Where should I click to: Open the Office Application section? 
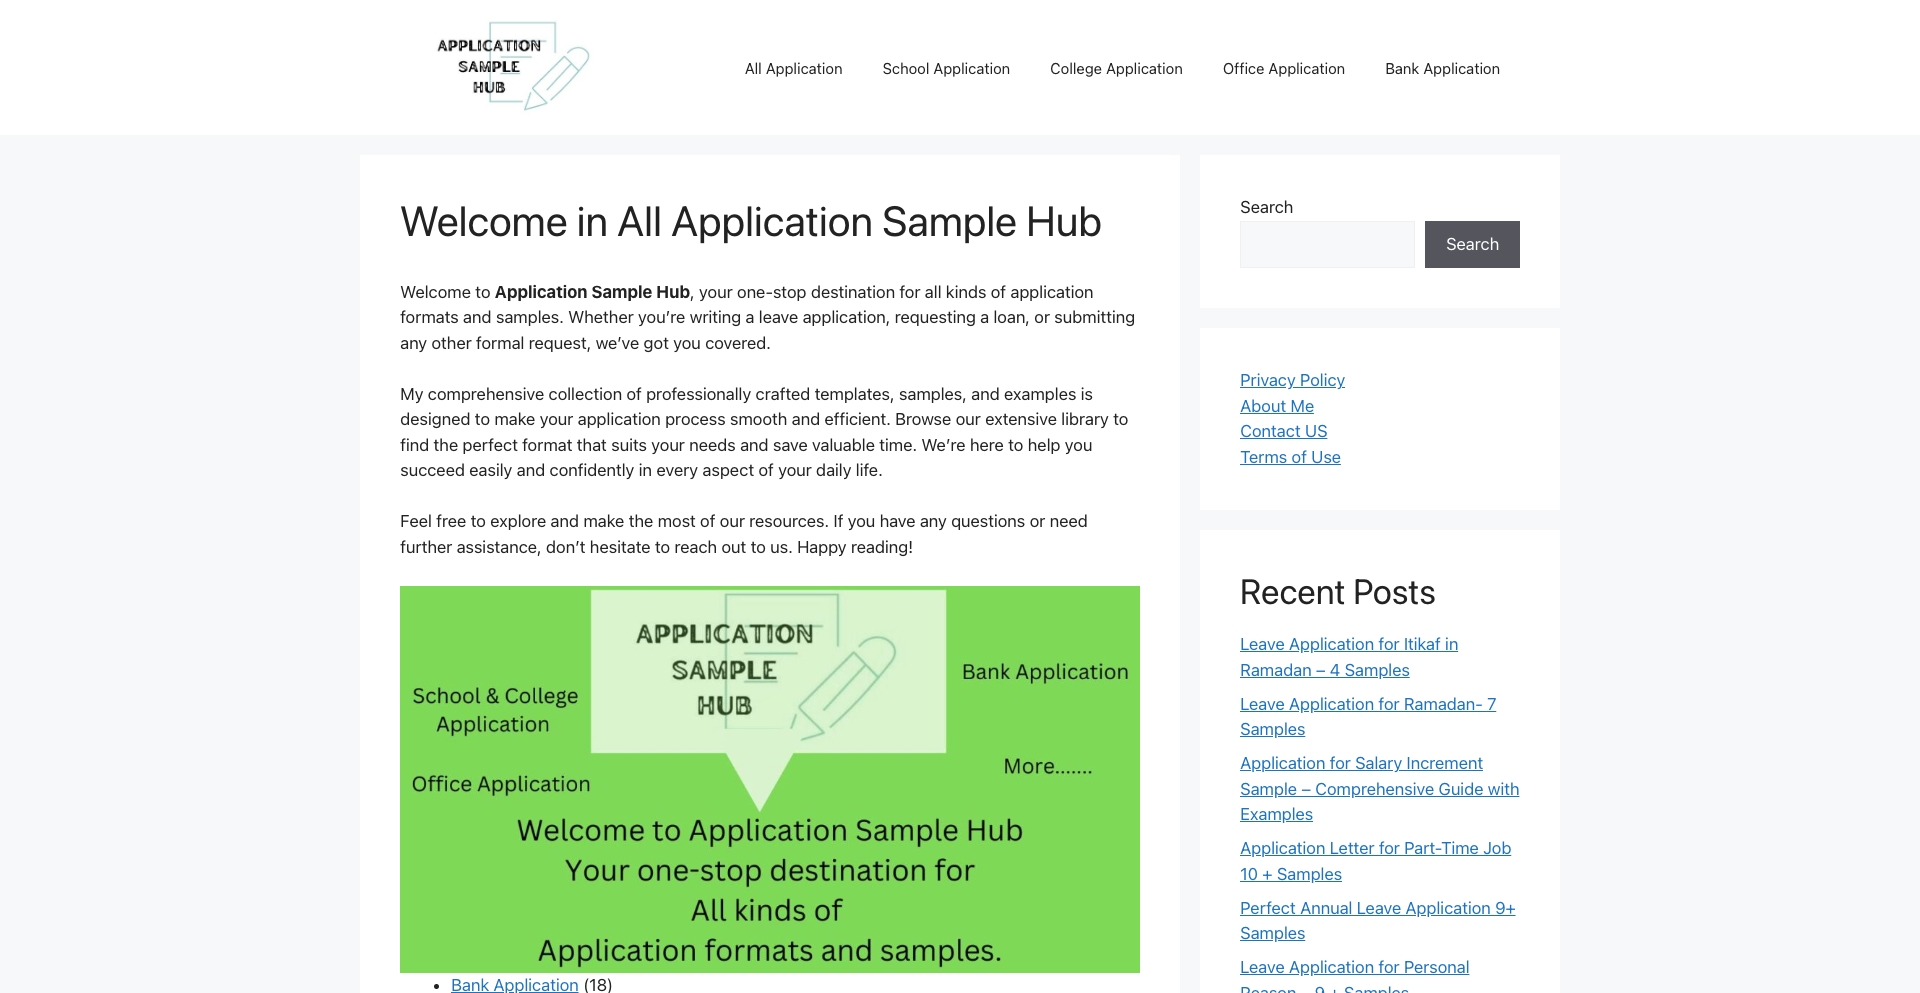[1283, 68]
